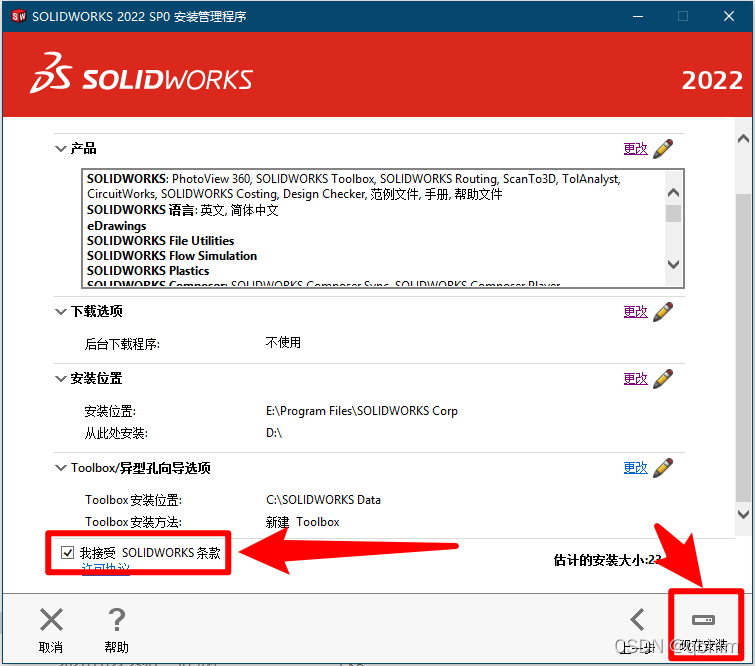Click the 新建 Toolbox install method value
This screenshot has width=755, height=666.
pos(302,522)
